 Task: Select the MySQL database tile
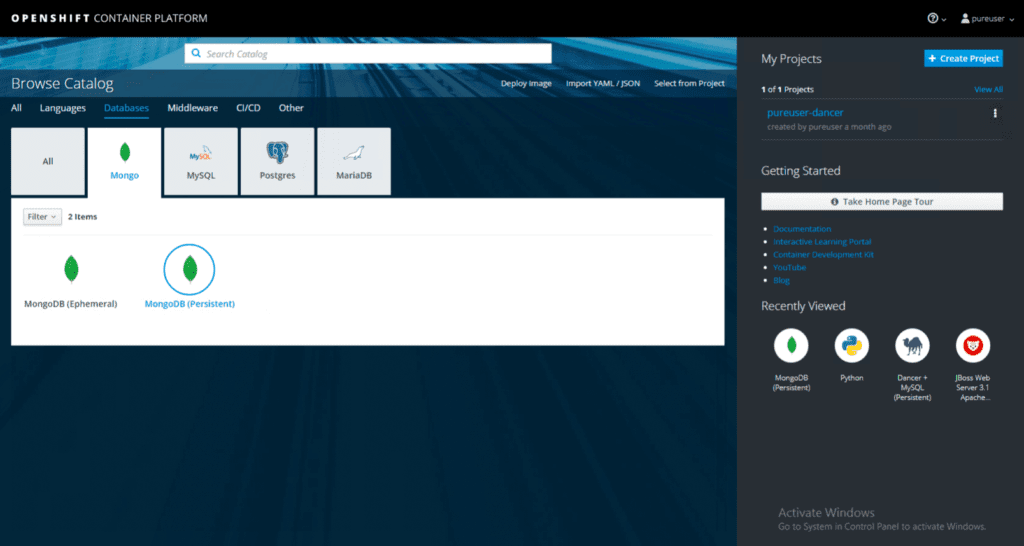coord(200,161)
